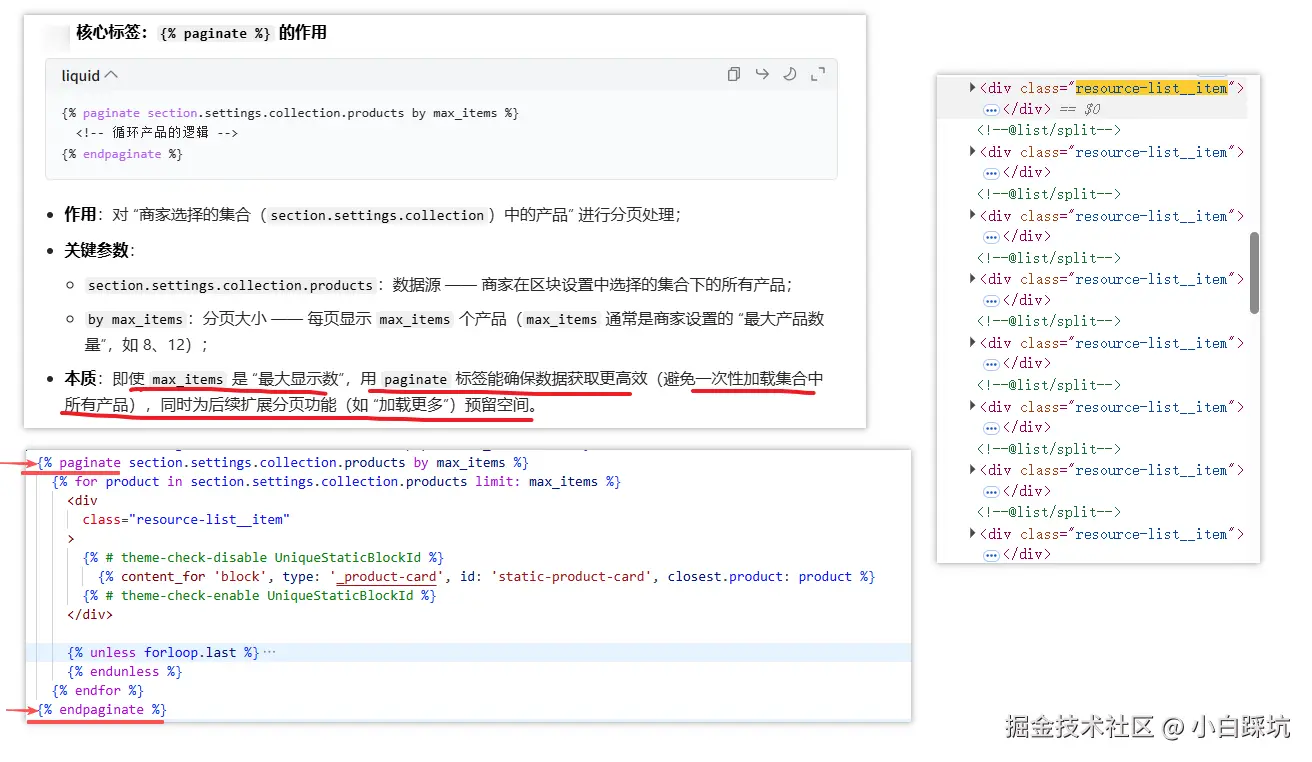Click the '{% paginate' line in the editor
Image resolution: width=1312 pixels, height=762 pixels.
(283, 463)
